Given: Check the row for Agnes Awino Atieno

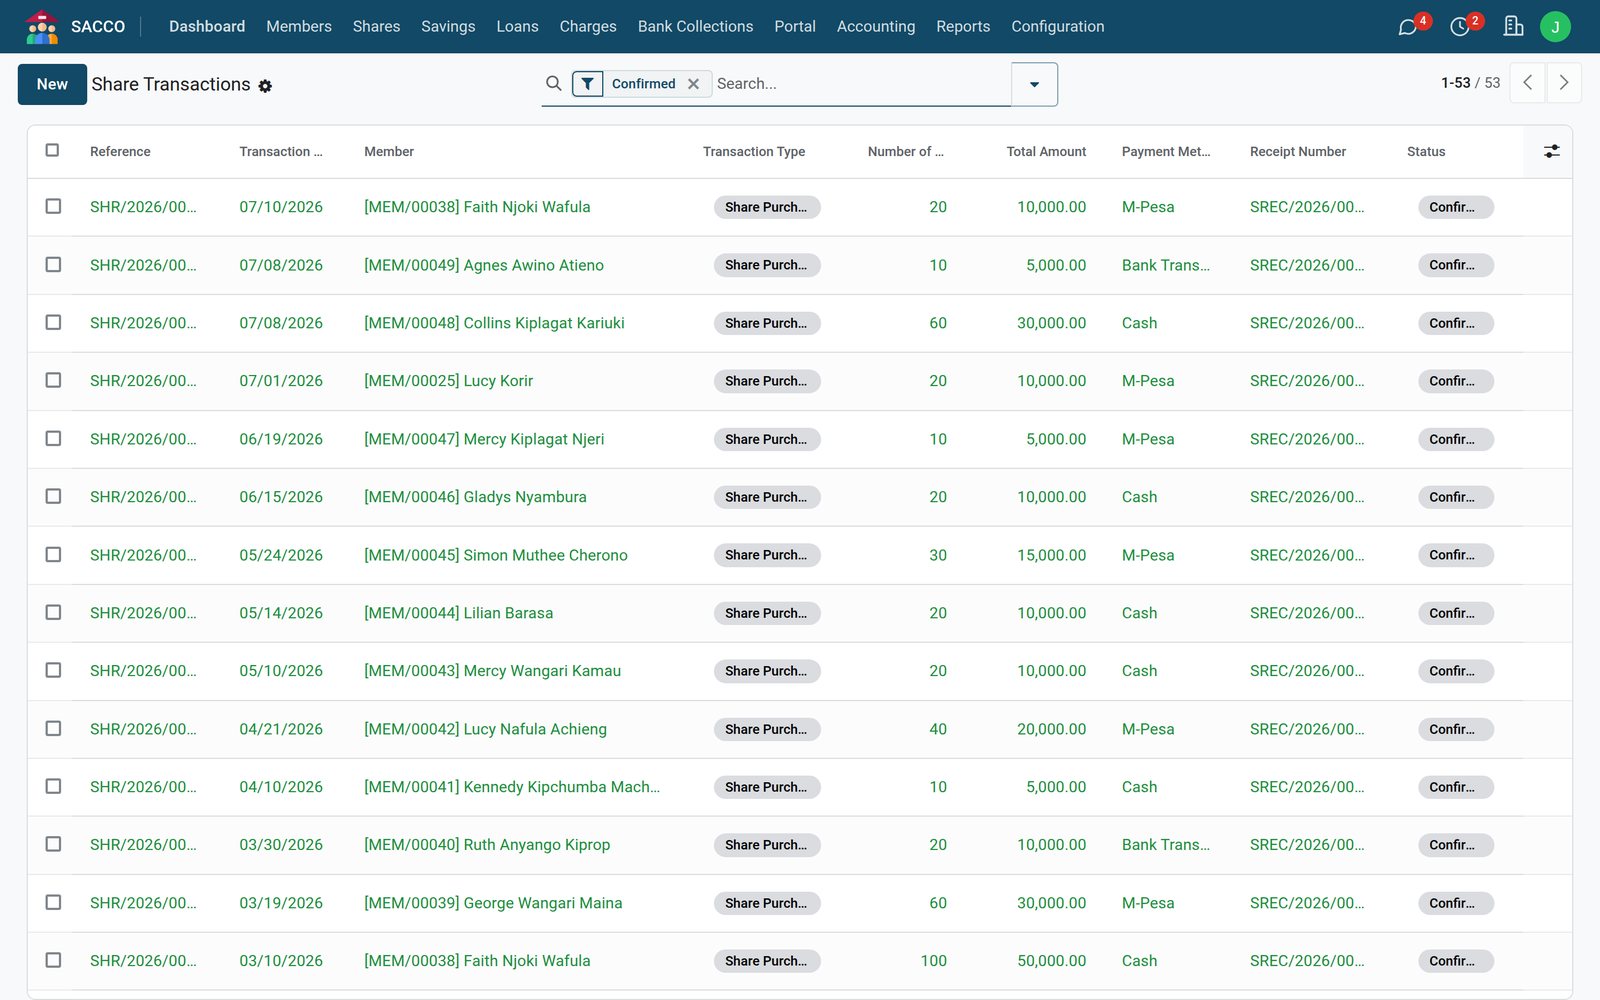Looking at the screenshot, I should tap(53, 265).
